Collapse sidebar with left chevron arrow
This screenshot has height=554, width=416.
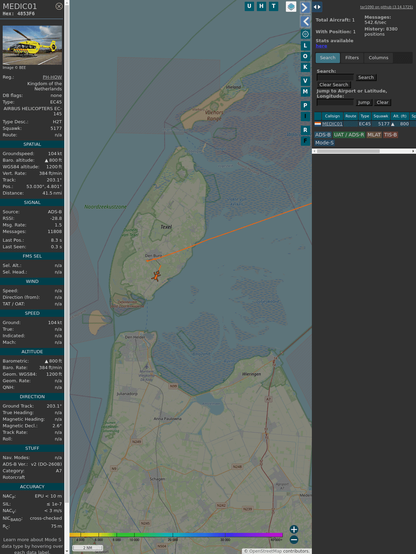(x=305, y=22)
